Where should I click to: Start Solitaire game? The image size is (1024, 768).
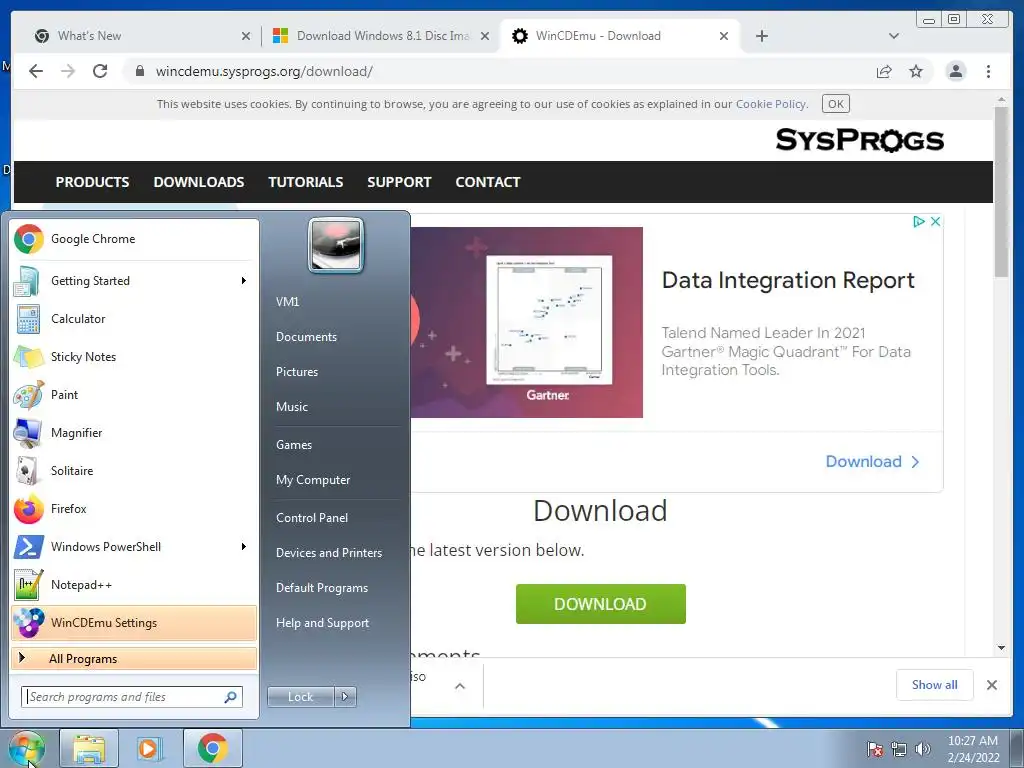point(134,470)
